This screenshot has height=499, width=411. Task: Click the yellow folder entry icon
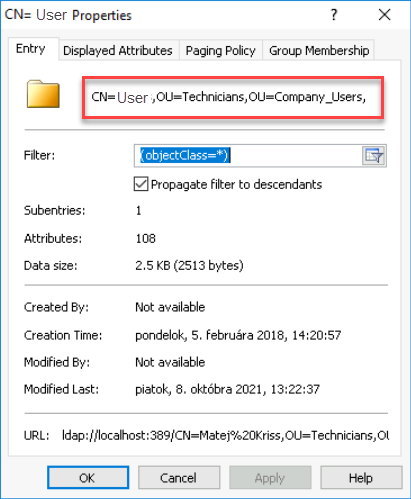[43, 94]
